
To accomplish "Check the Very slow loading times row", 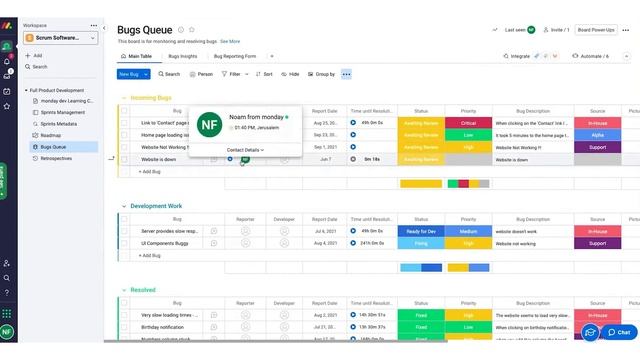I will tap(124, 315).
